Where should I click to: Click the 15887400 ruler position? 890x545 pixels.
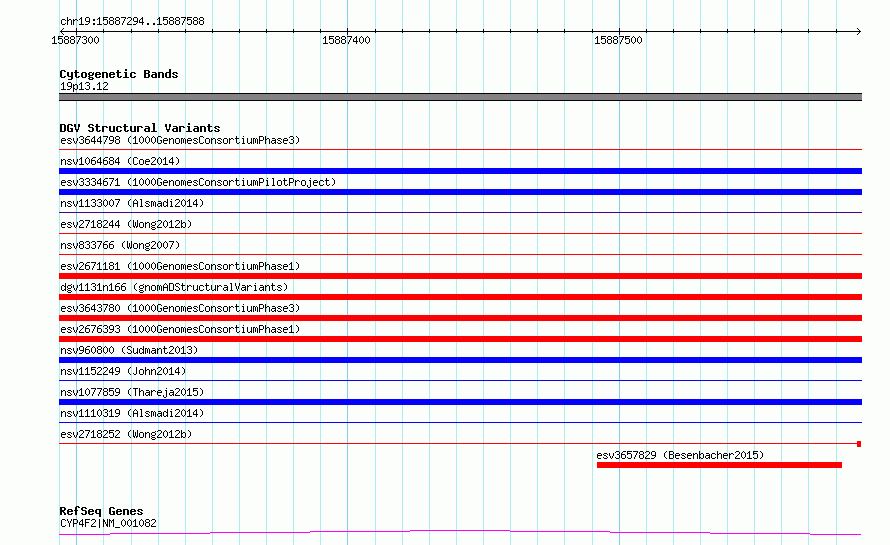[x=346, y=40]
